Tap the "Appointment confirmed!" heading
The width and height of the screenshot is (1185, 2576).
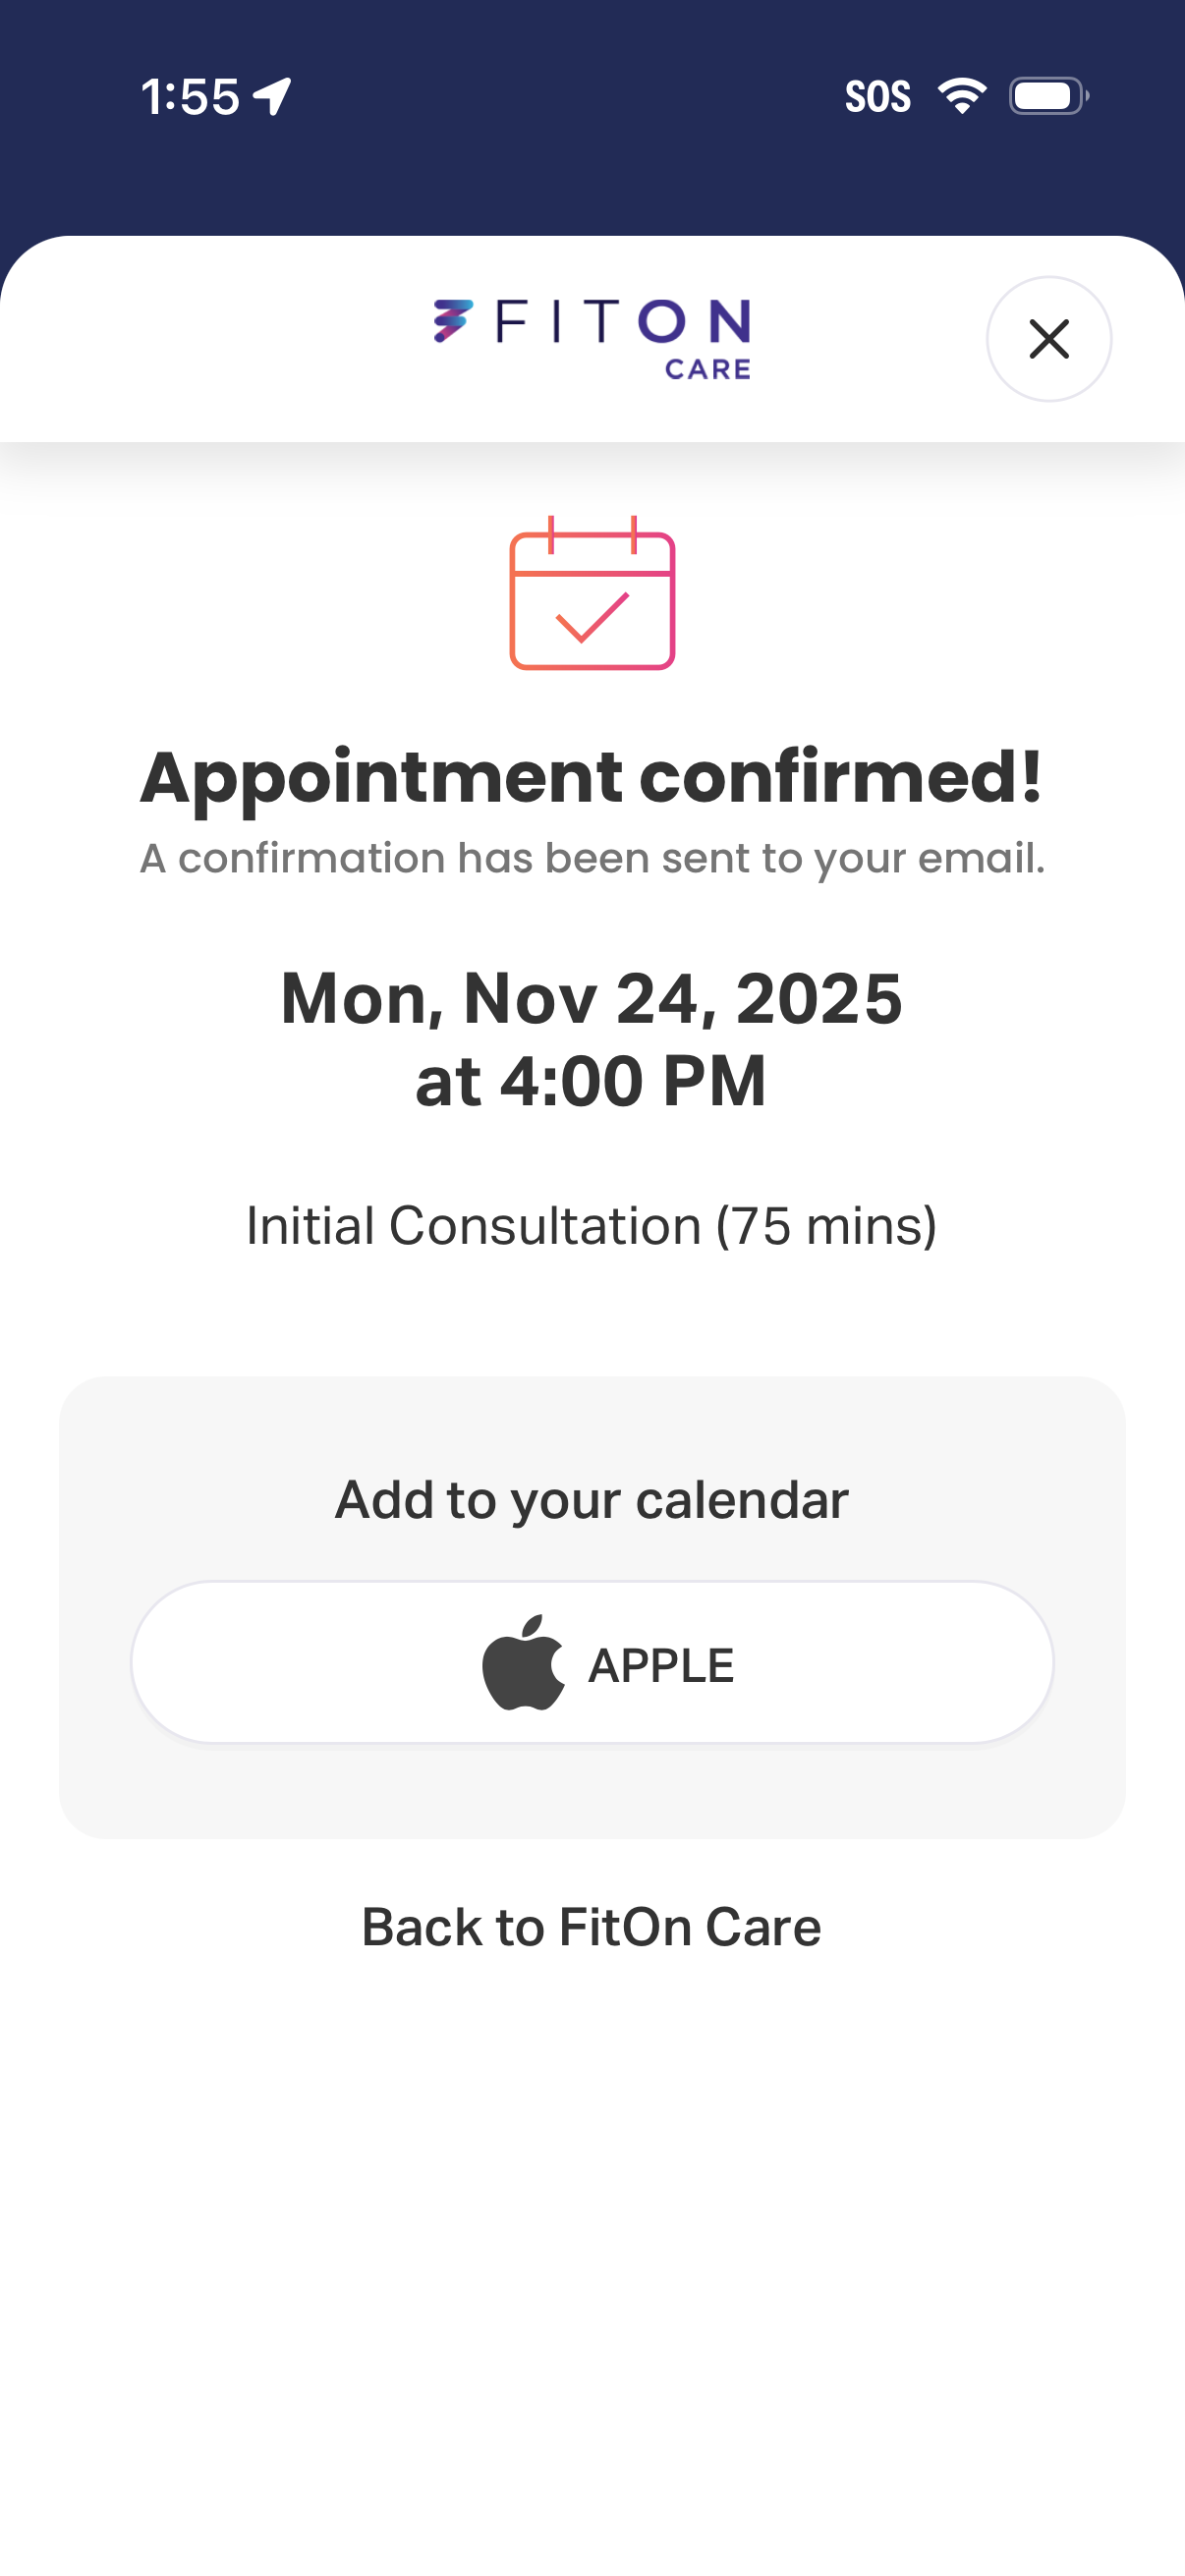[x=592, y=777]
